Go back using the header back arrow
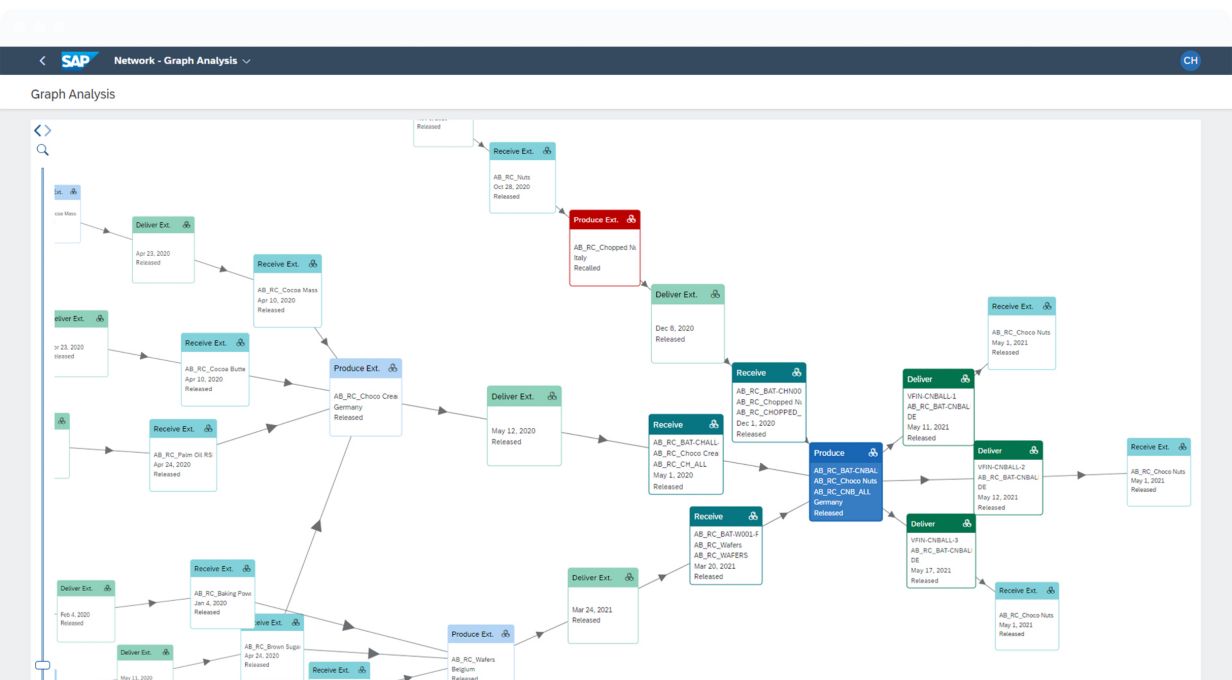 (42, 61)
